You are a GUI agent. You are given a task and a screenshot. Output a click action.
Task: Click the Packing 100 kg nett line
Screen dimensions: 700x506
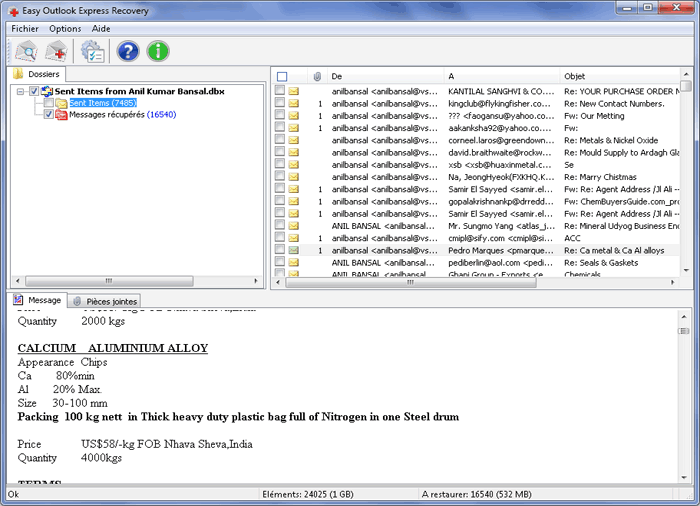click(x=238, y=417)
